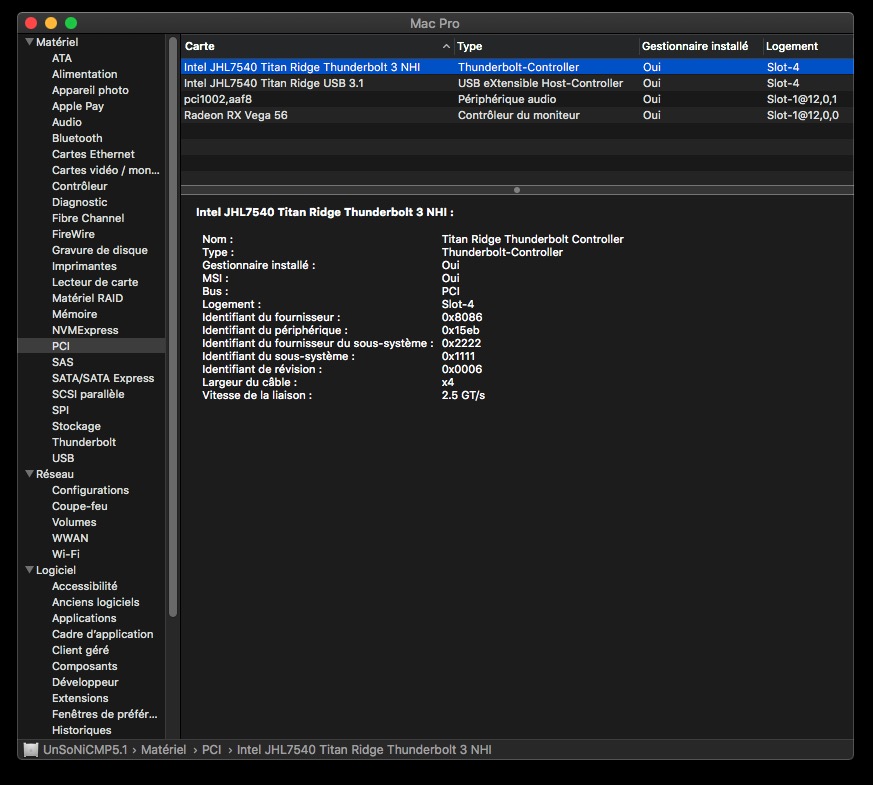Viewport: 873px width, 785px height.
Task: Open Appareil photo in the sidebar
Action: click(x=90, y=90)
